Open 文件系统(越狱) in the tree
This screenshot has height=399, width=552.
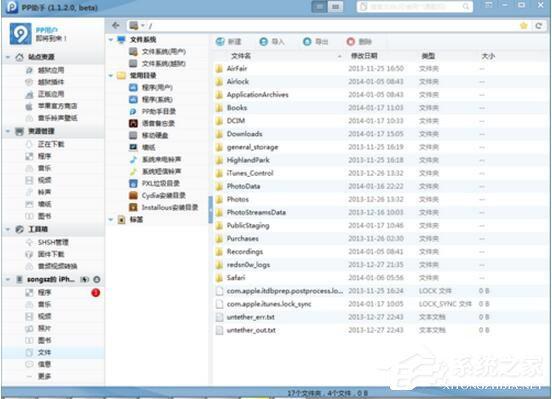[x=164, y=63]
